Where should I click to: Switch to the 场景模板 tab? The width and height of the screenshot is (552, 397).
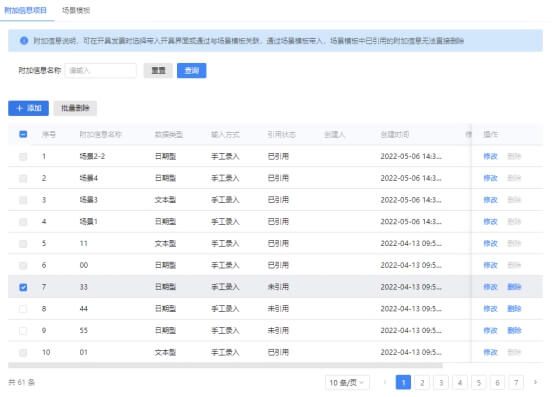point(76,10)
